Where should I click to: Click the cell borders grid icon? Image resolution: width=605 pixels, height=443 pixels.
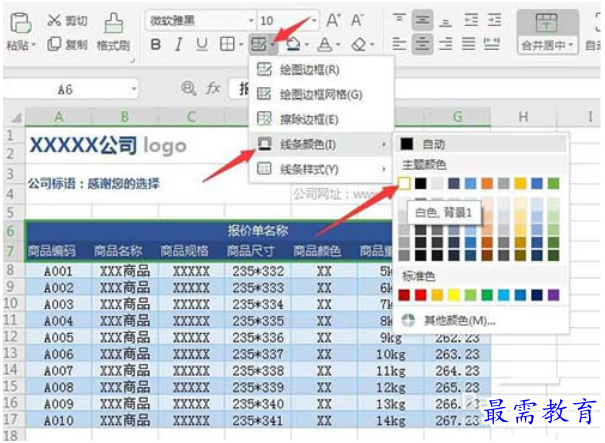click(x=227, y=44)
